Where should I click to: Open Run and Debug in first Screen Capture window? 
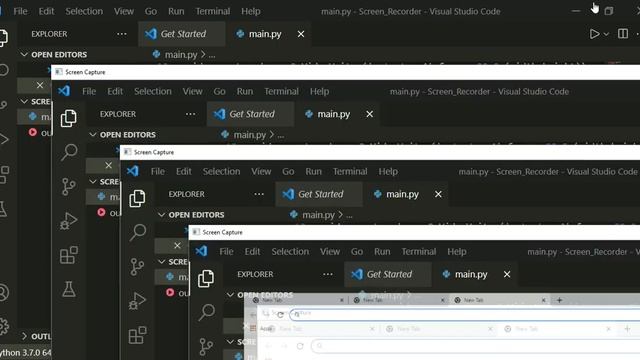(69, 221)
